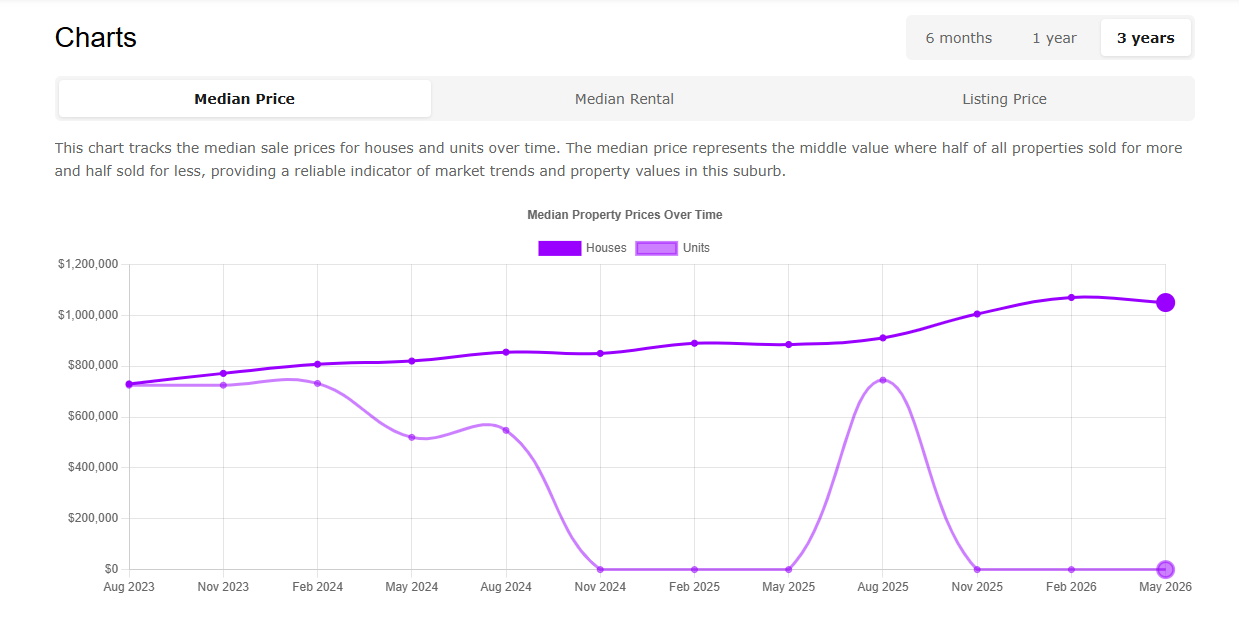1239x622 pixels.
Task: Click the Houses legend label
Action: [606, 248]
